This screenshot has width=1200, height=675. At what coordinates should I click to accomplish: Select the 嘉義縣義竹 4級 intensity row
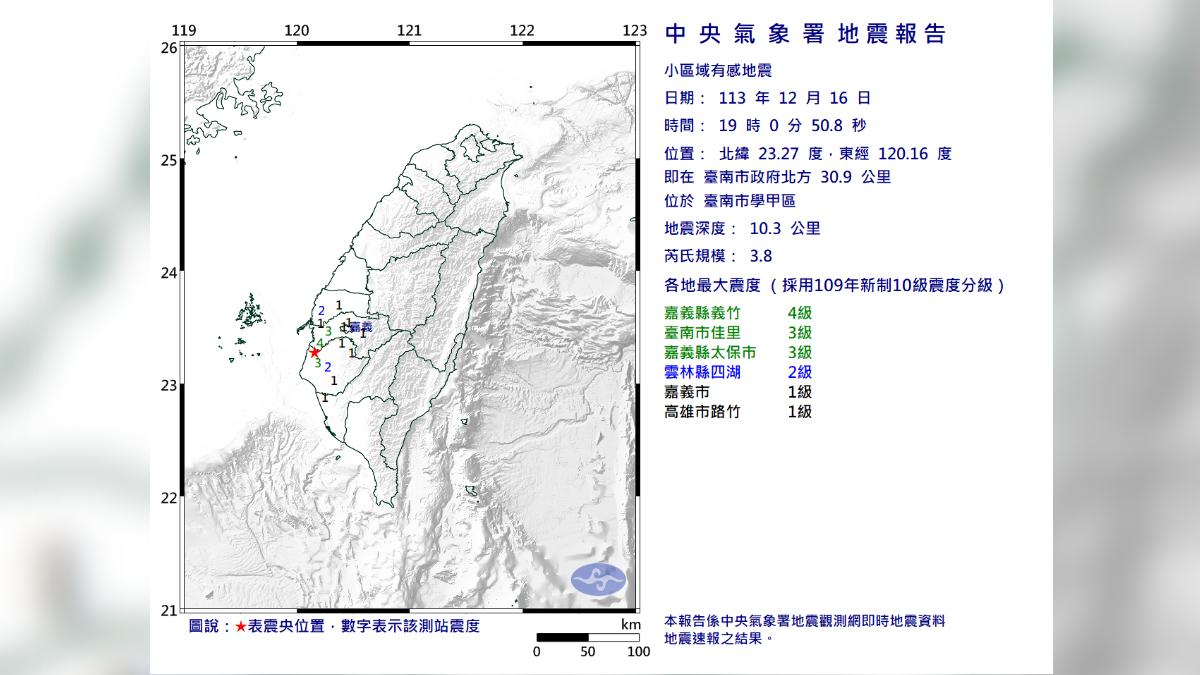pos(738,313)
